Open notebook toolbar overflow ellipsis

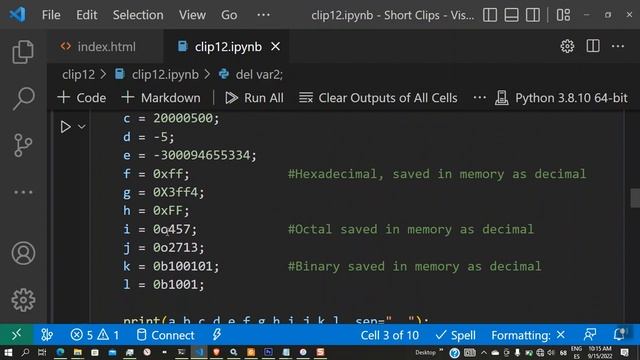pos(480,98)
